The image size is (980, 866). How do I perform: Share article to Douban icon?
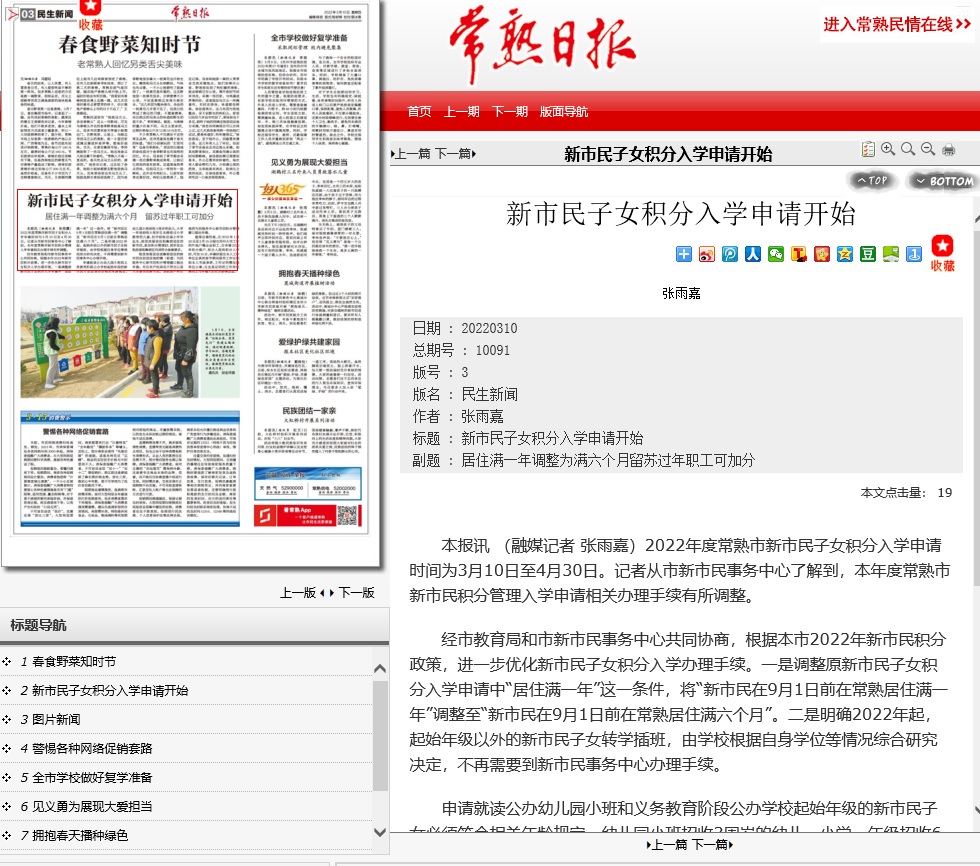pyautogui.click(x=868, y=254)
